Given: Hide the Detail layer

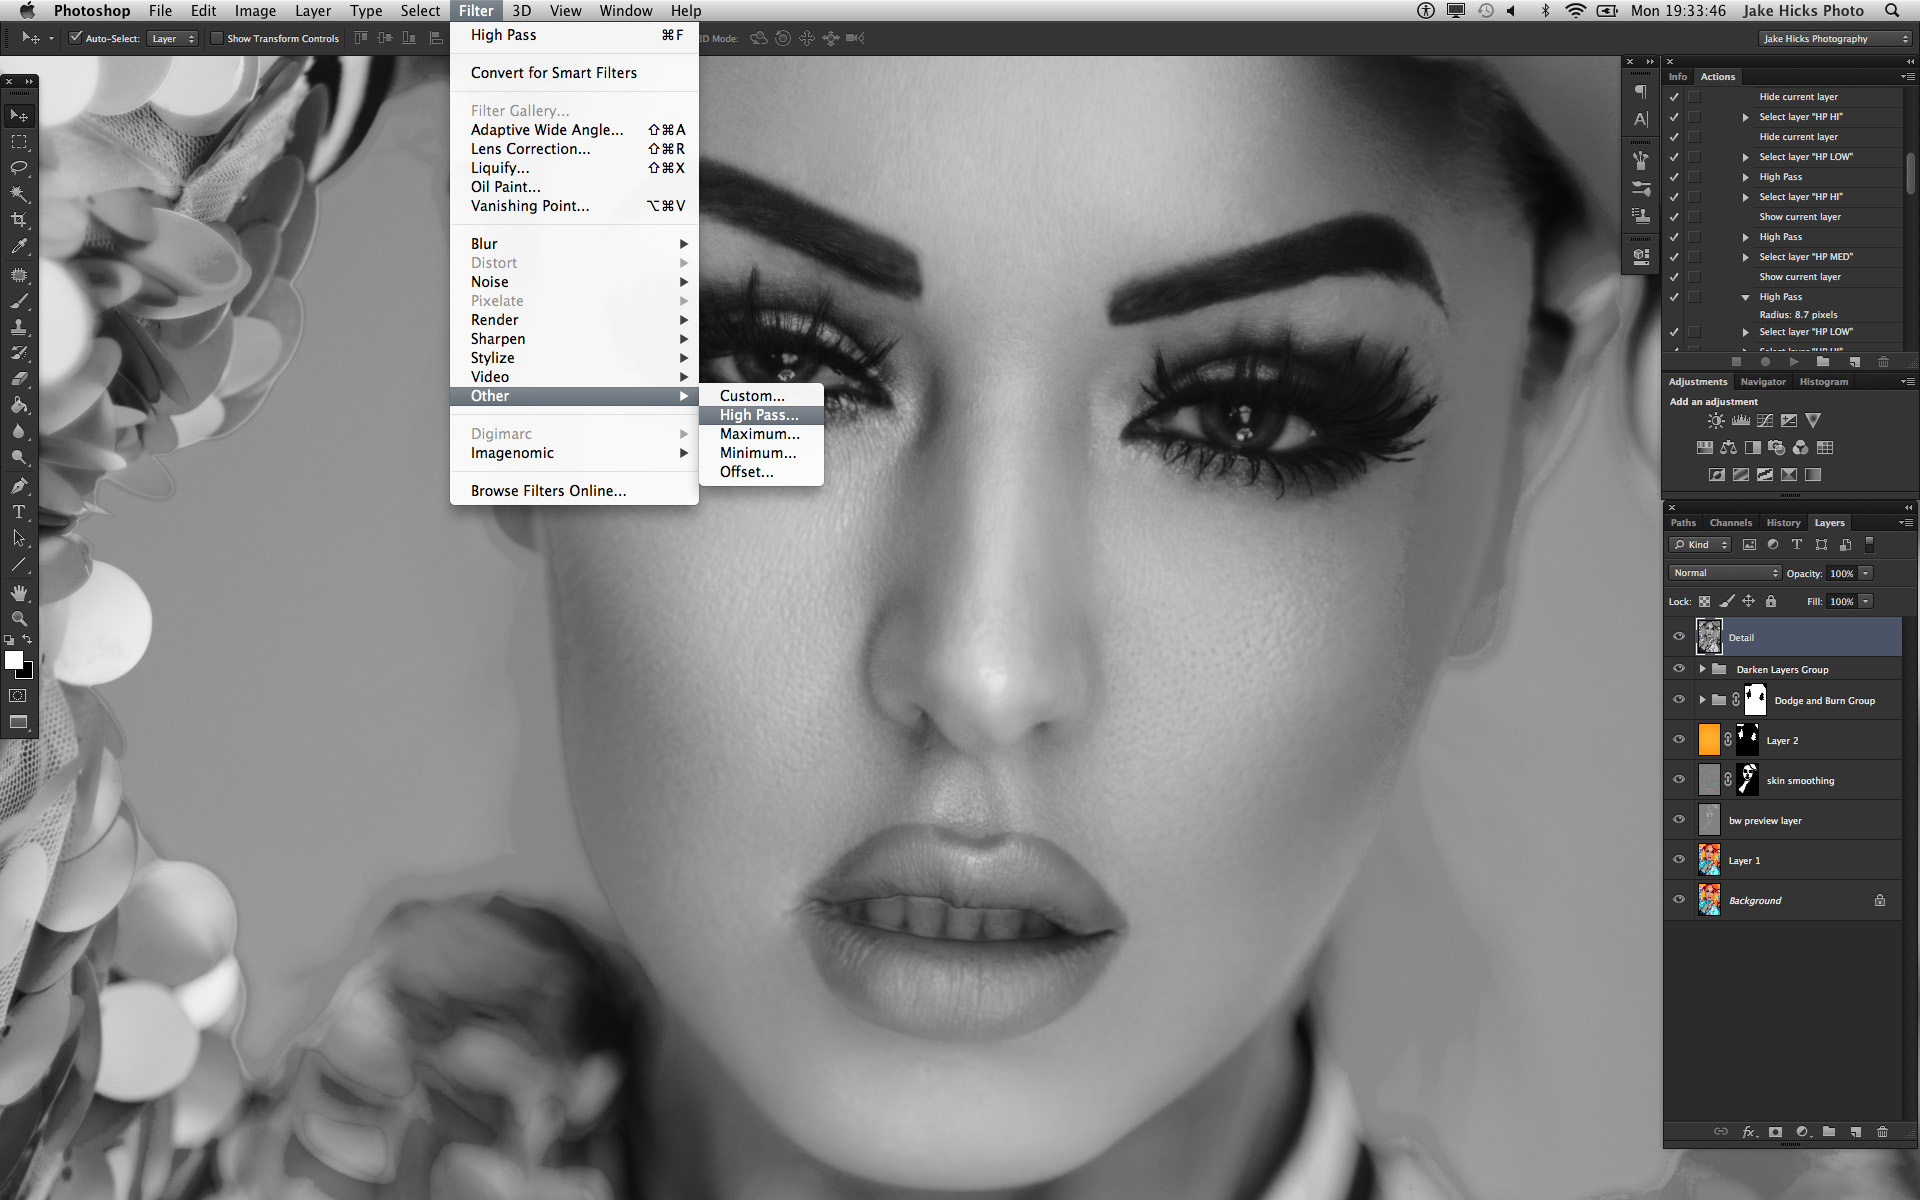Looking at the screenshot, I should click(x=1679, y=637).
